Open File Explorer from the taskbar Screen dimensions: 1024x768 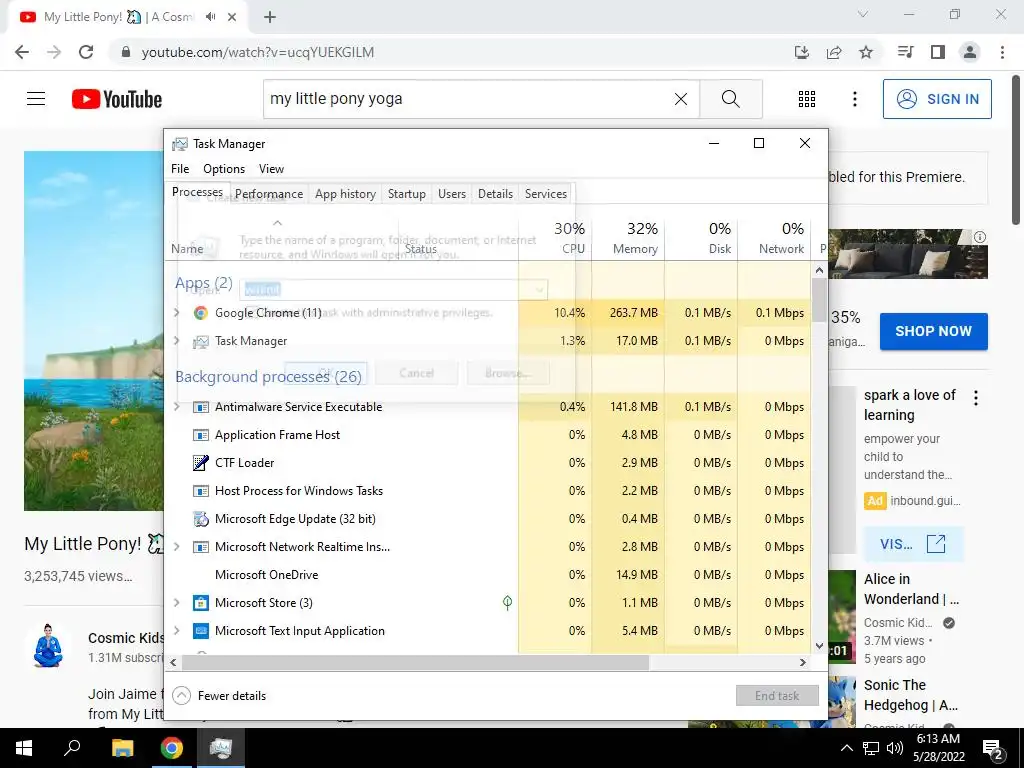pyautogui.click(x=122, y=748)
